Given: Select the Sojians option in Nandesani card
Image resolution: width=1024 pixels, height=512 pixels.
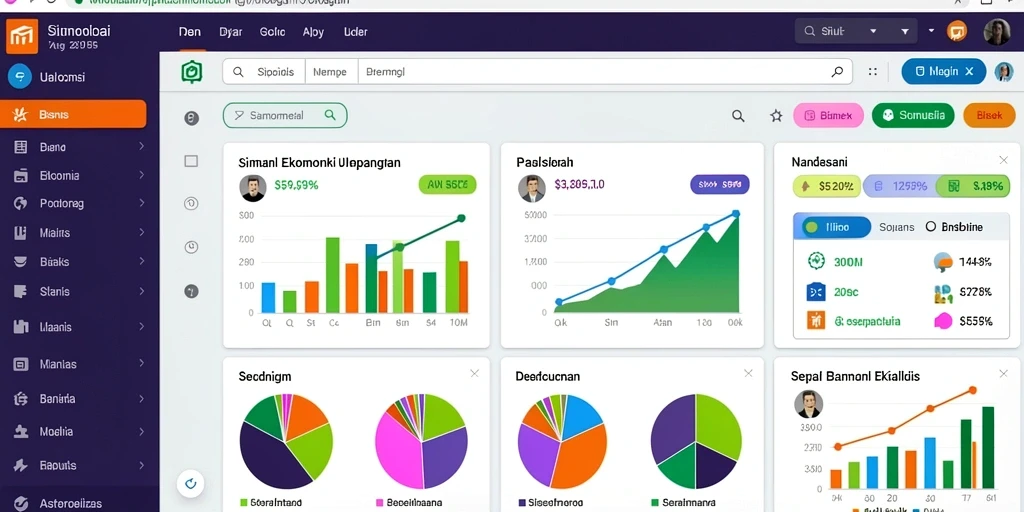Looking at the screenshot, I should (x=897, y=227).
